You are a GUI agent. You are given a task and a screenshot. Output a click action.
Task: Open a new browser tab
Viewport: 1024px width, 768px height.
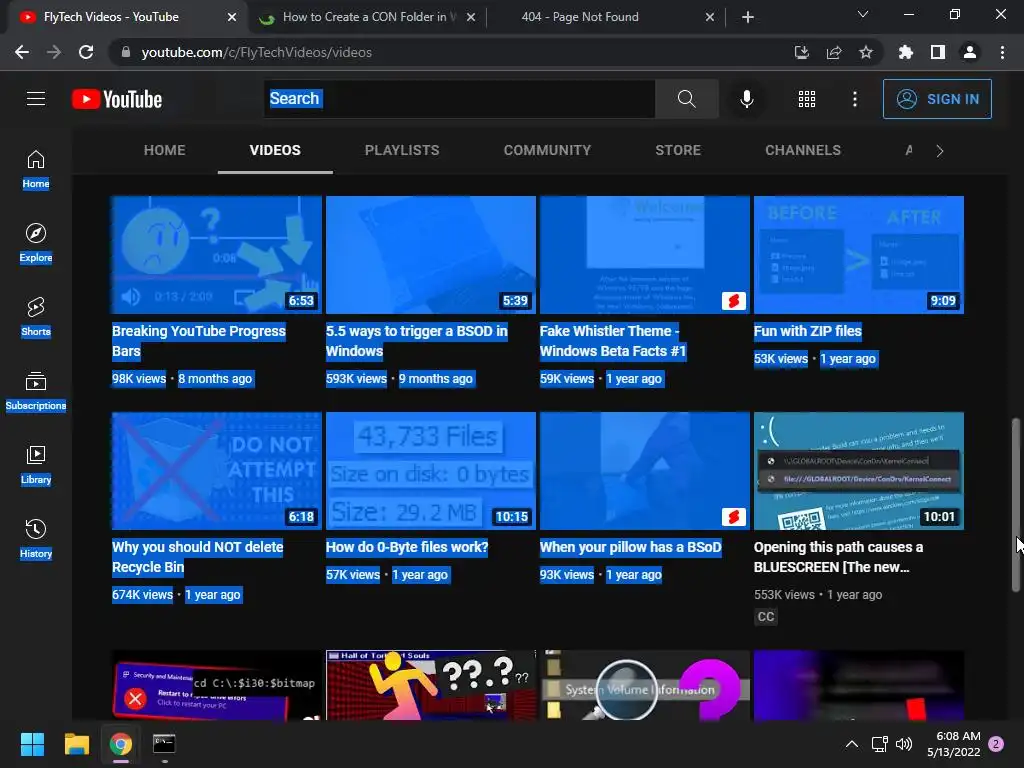point(748,17)
